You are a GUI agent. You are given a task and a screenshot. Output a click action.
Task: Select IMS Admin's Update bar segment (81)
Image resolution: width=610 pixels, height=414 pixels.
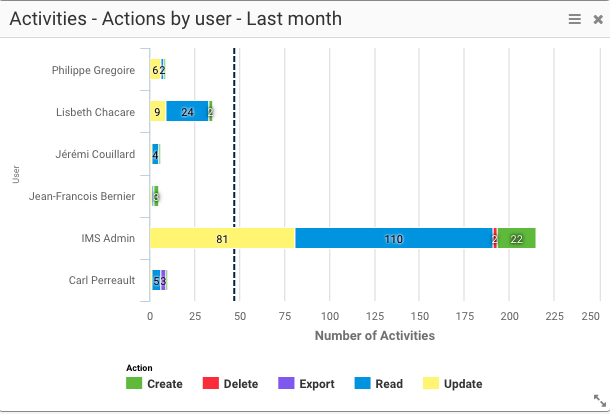(x=222, y=238)
